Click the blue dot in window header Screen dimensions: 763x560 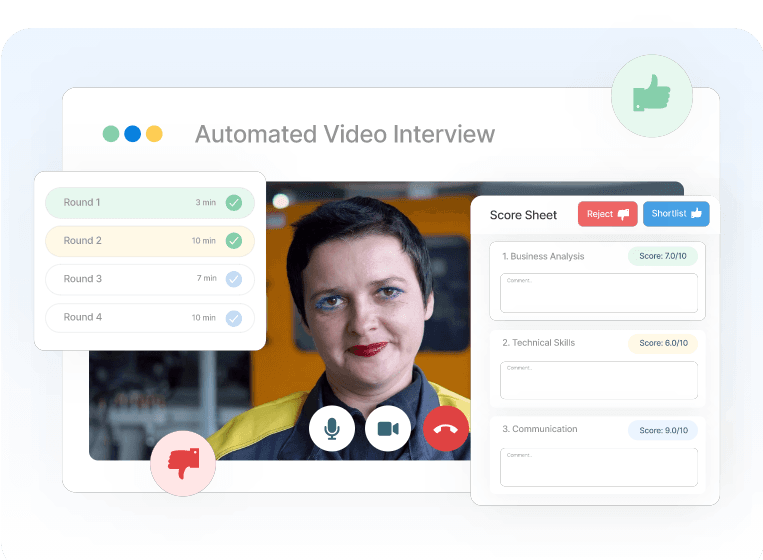[132, 134]
